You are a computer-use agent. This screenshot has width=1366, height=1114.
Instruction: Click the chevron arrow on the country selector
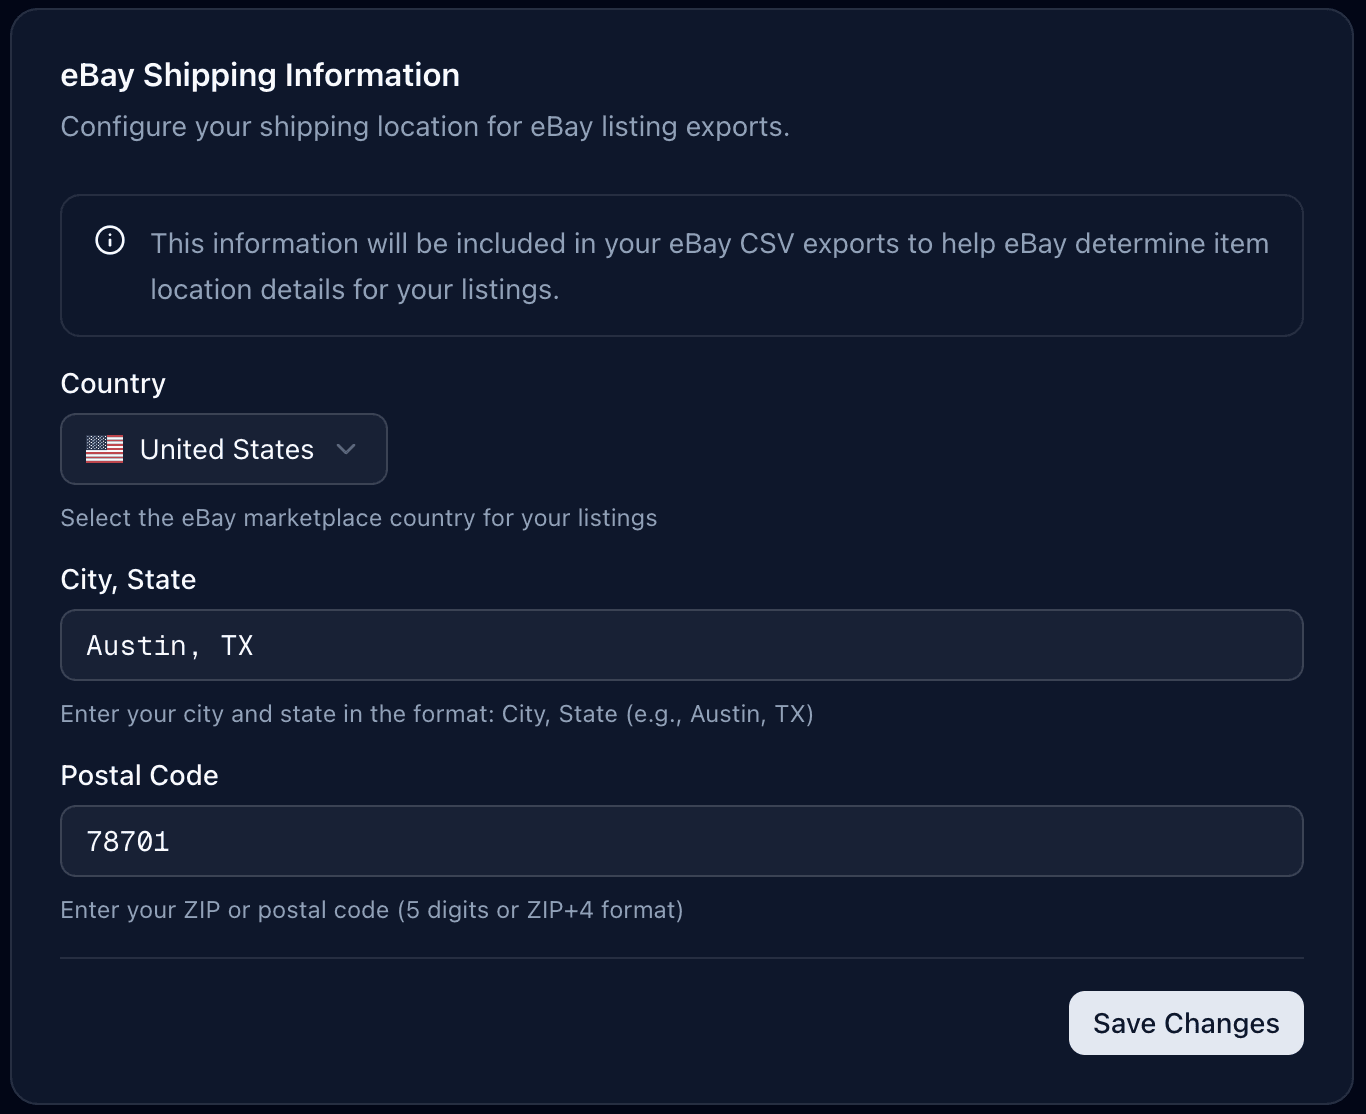click(347, 449)
